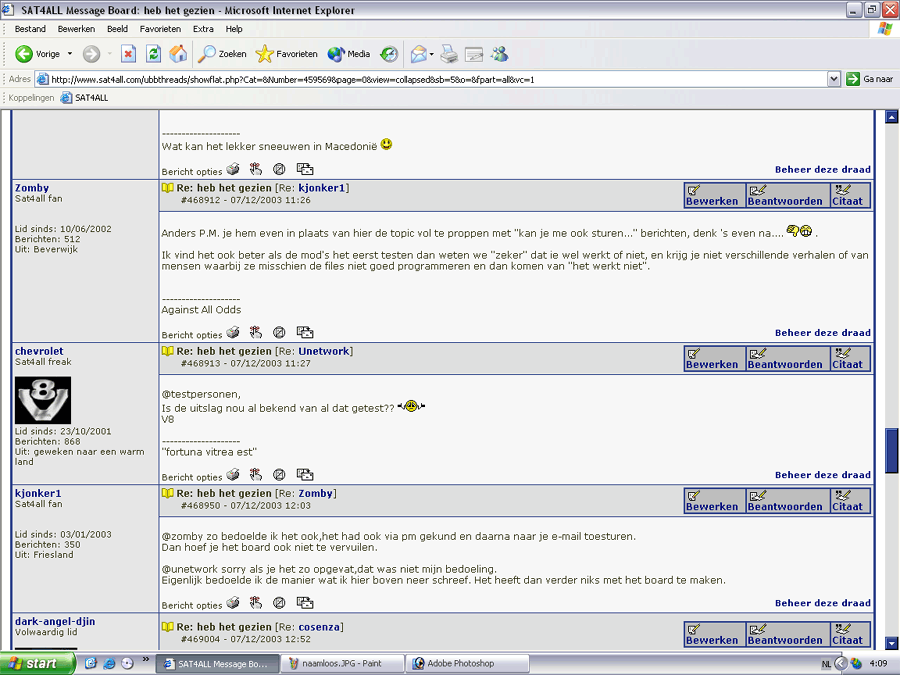Click reminder icon in Zomby's Bericht opties
This screenshot has width=900, height=675.
256,332
